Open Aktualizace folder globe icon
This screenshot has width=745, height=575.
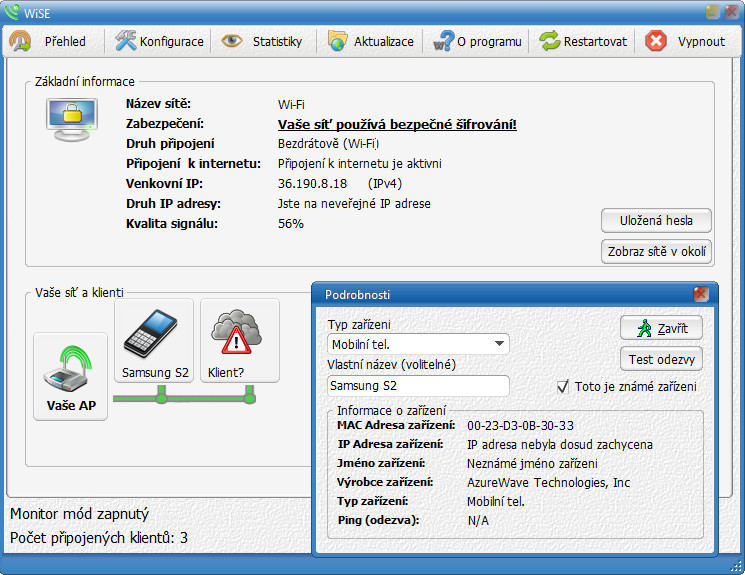click(338, 41)
